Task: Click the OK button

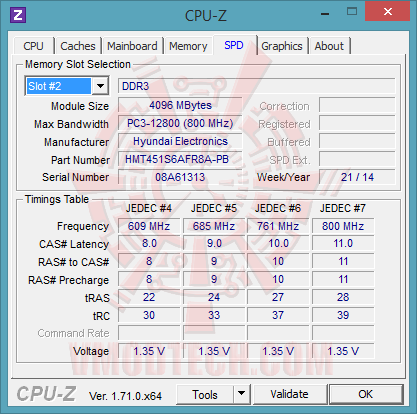Action: (366, 394)
